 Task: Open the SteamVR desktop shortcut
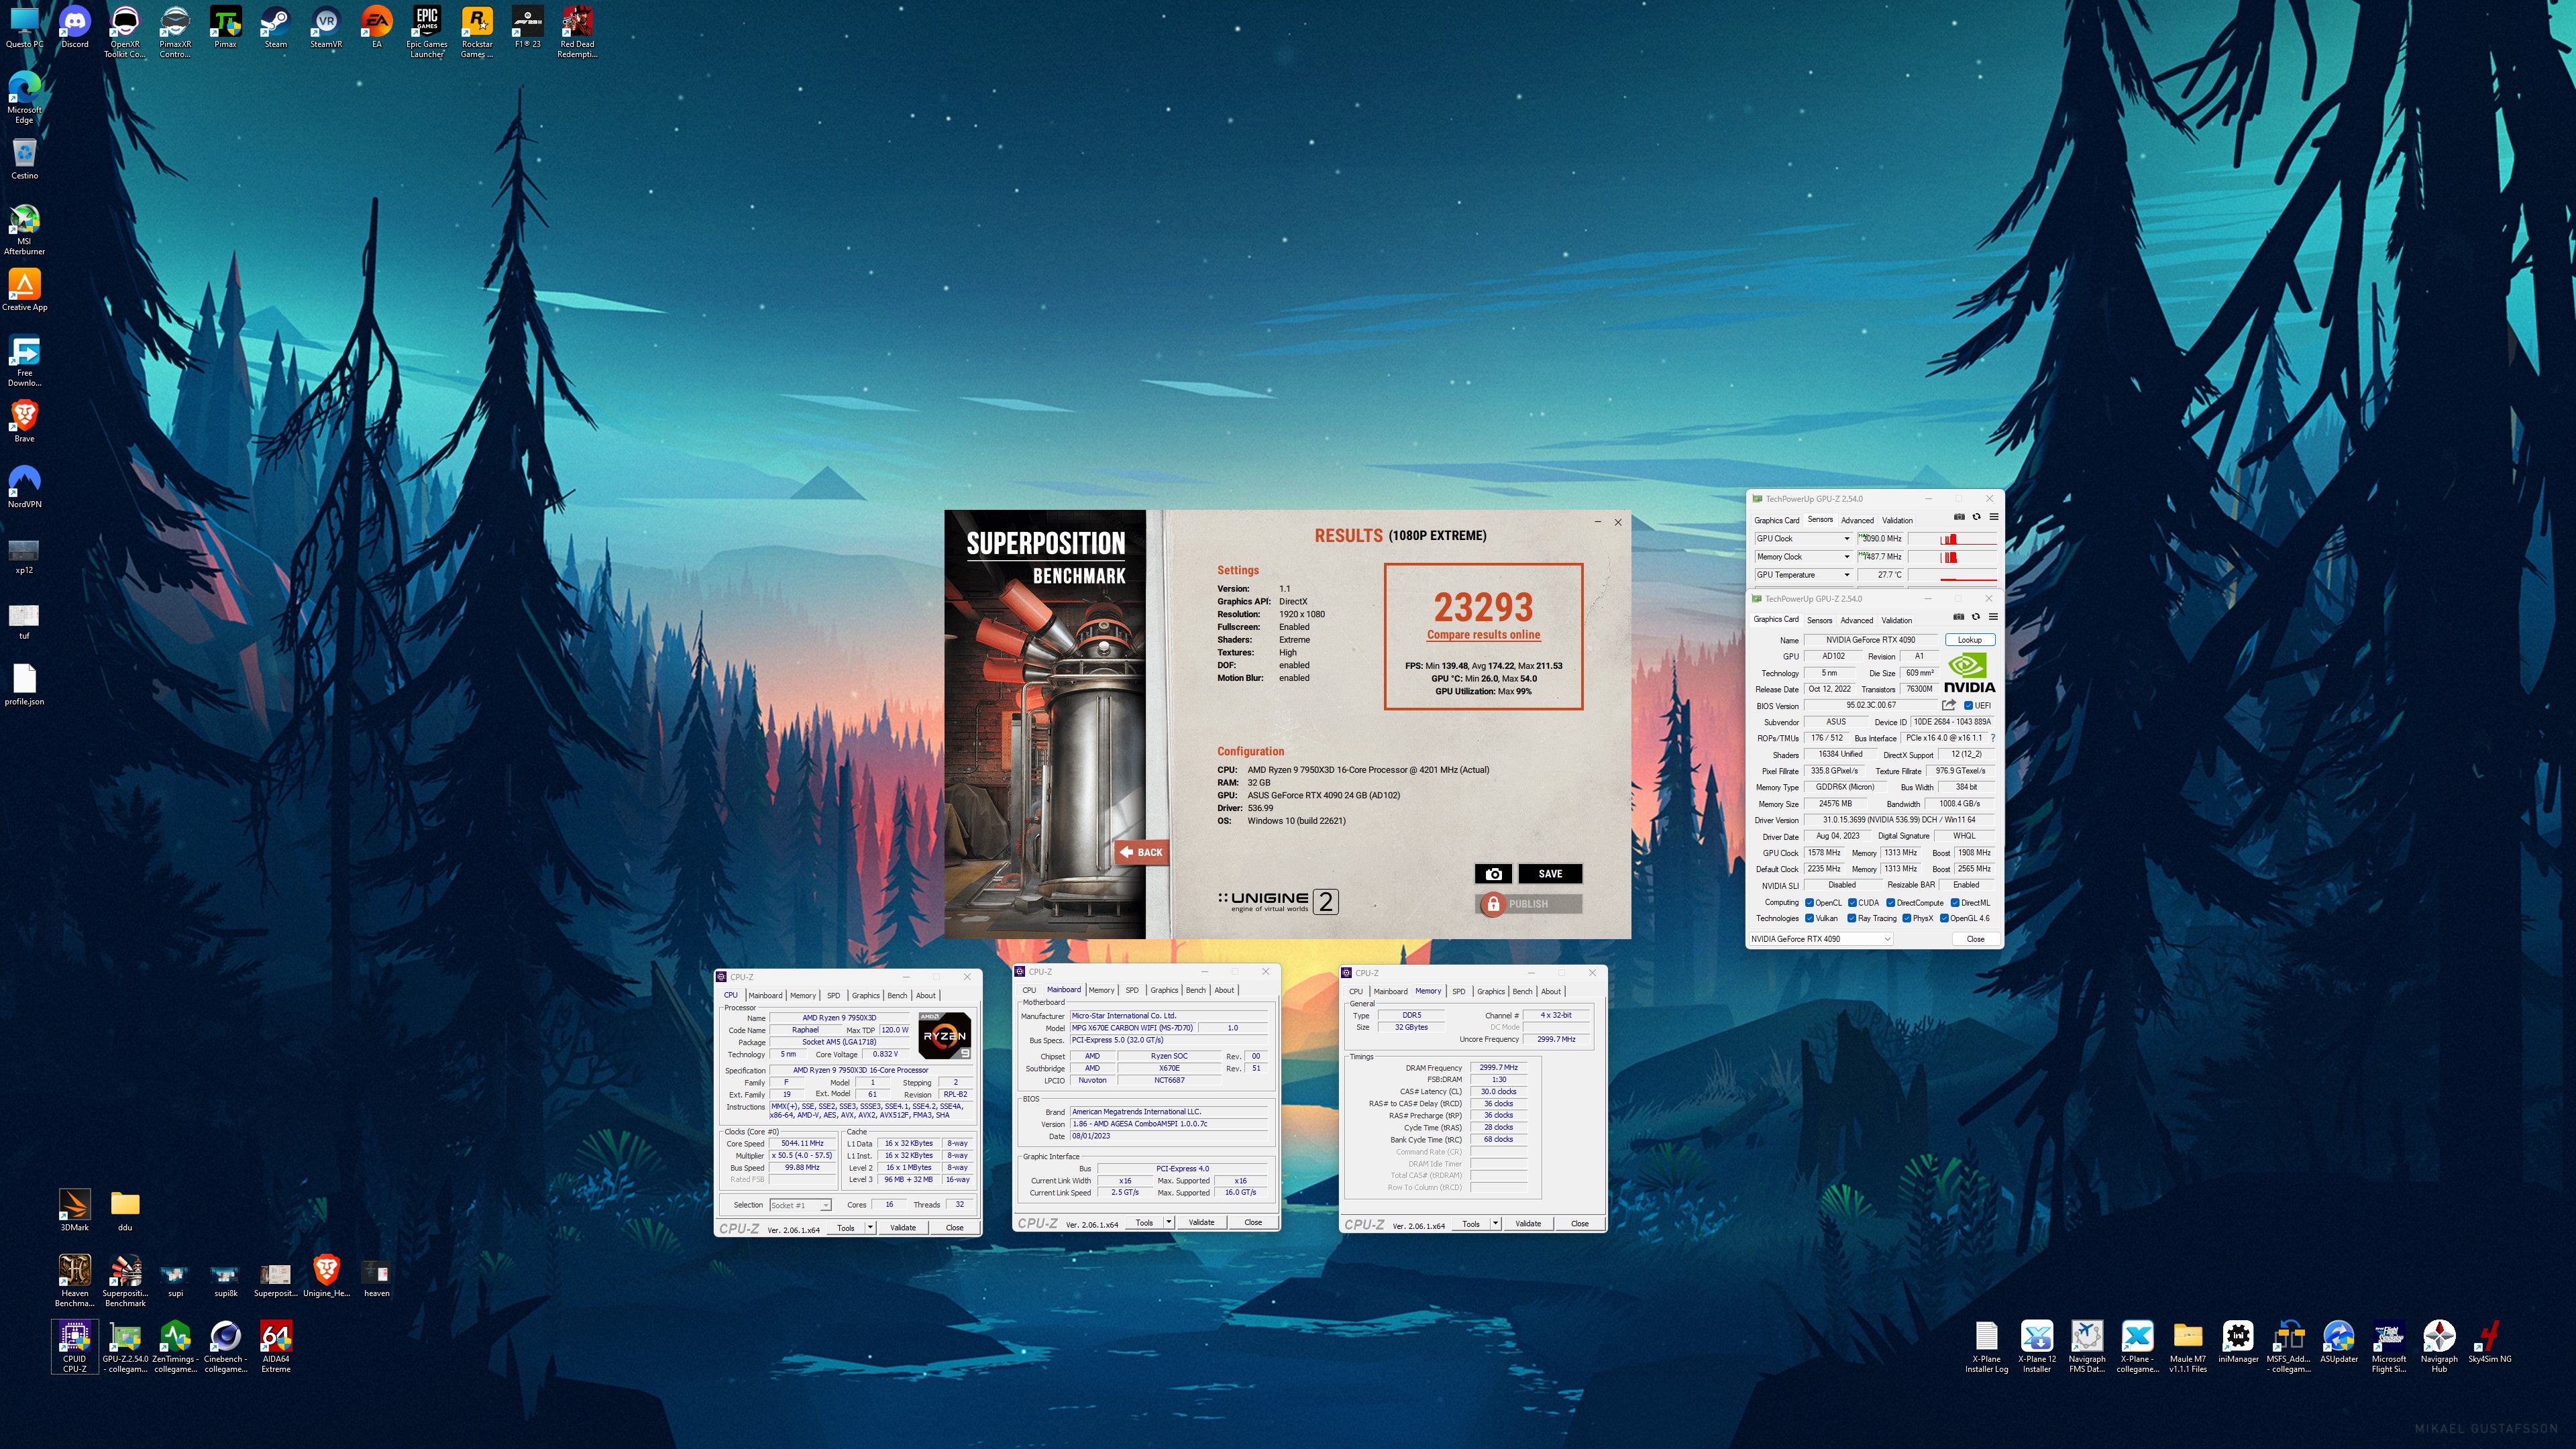click(x=326, y=27)
